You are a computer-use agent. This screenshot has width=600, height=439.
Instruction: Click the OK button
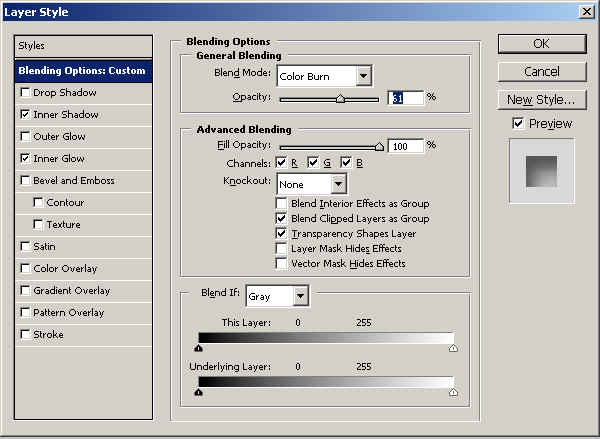pos(542,44)
